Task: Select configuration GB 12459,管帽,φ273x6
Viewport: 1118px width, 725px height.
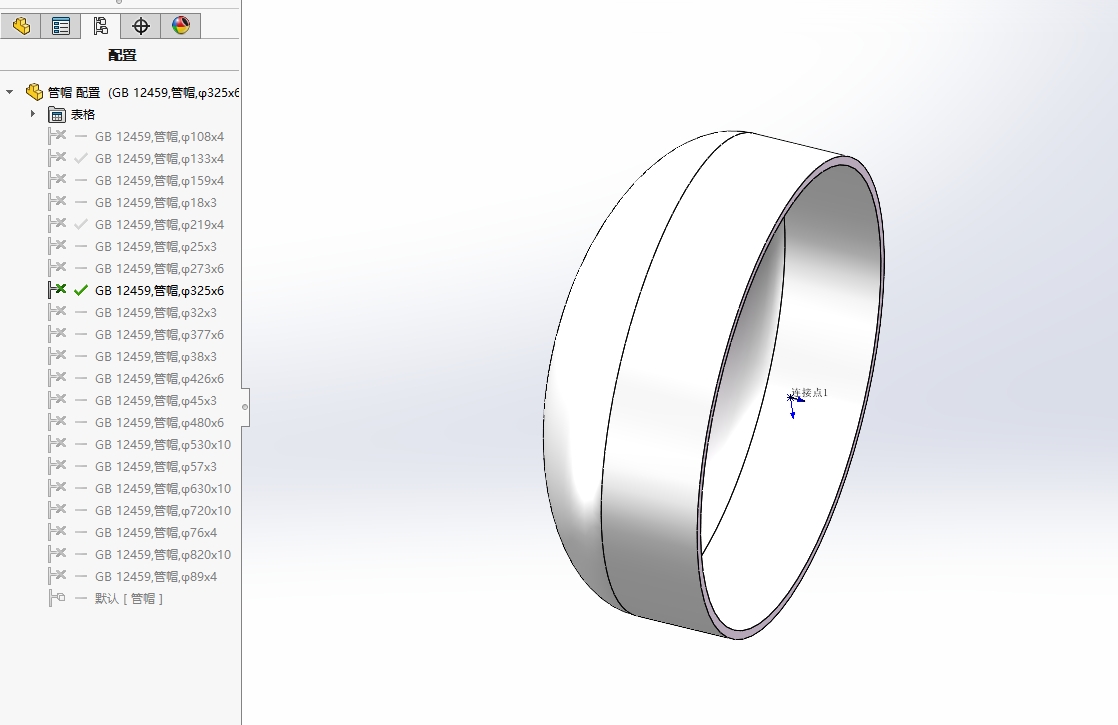Action: [159, 269]
